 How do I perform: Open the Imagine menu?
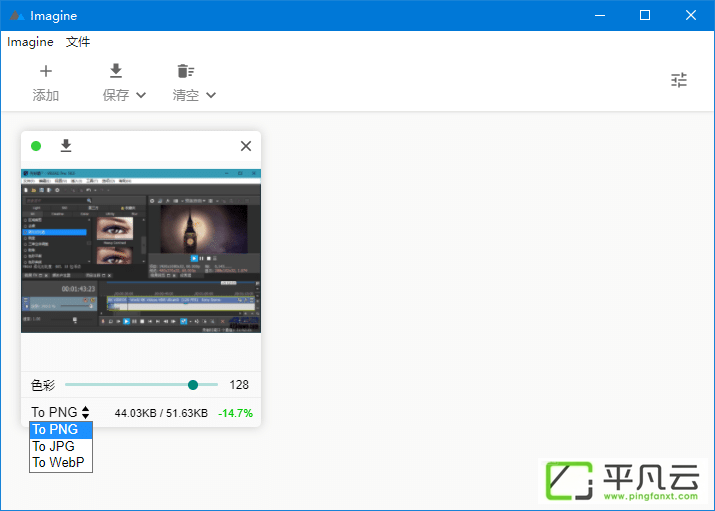(30, 42)
